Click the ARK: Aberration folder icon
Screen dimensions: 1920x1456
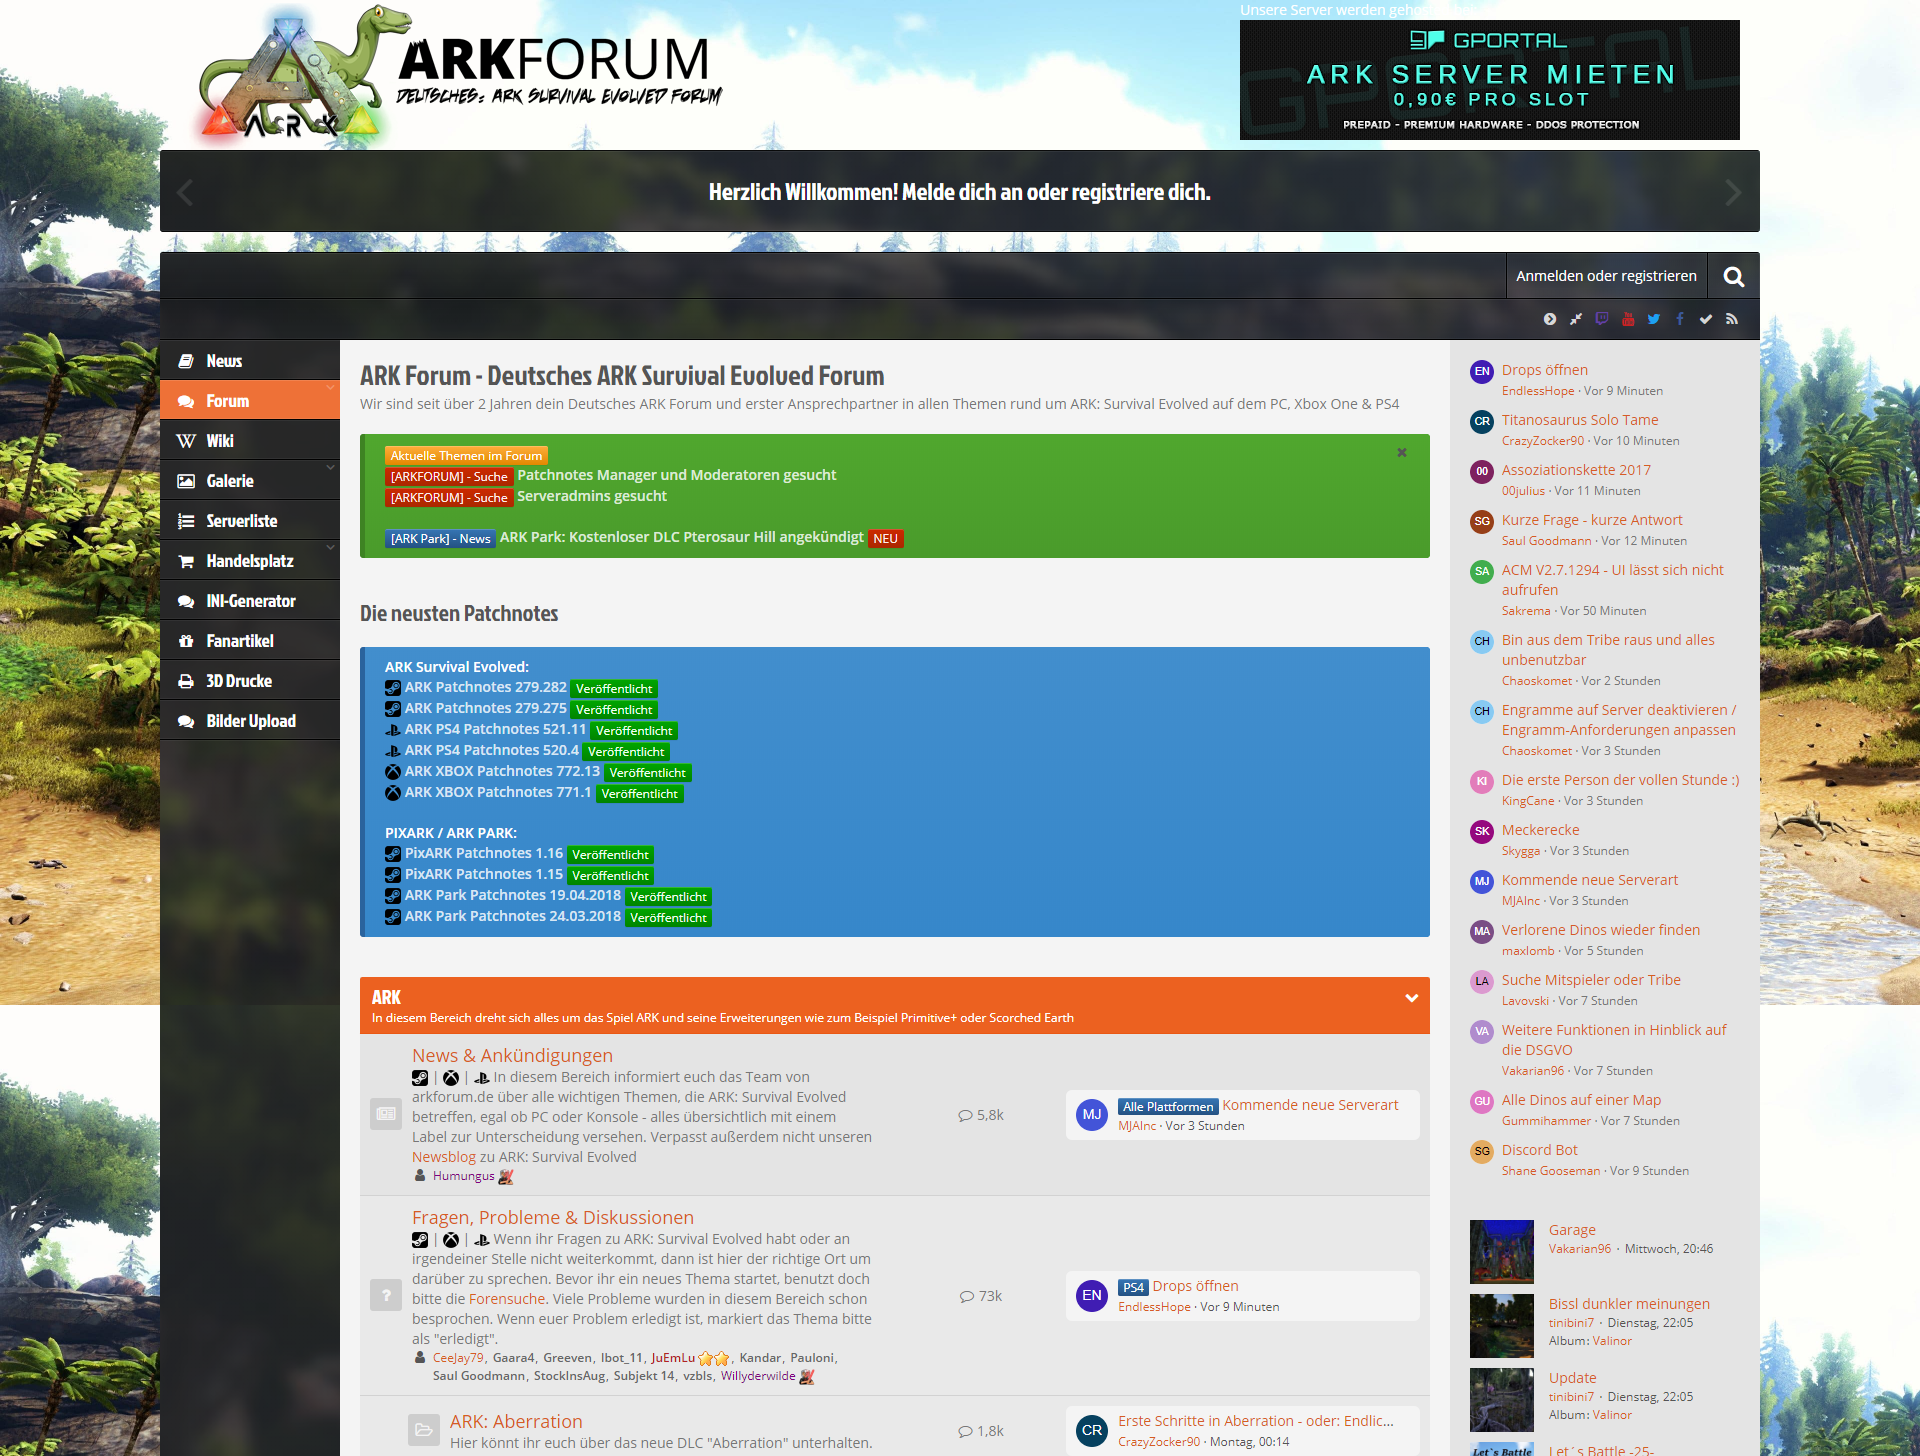(424, 1430)
